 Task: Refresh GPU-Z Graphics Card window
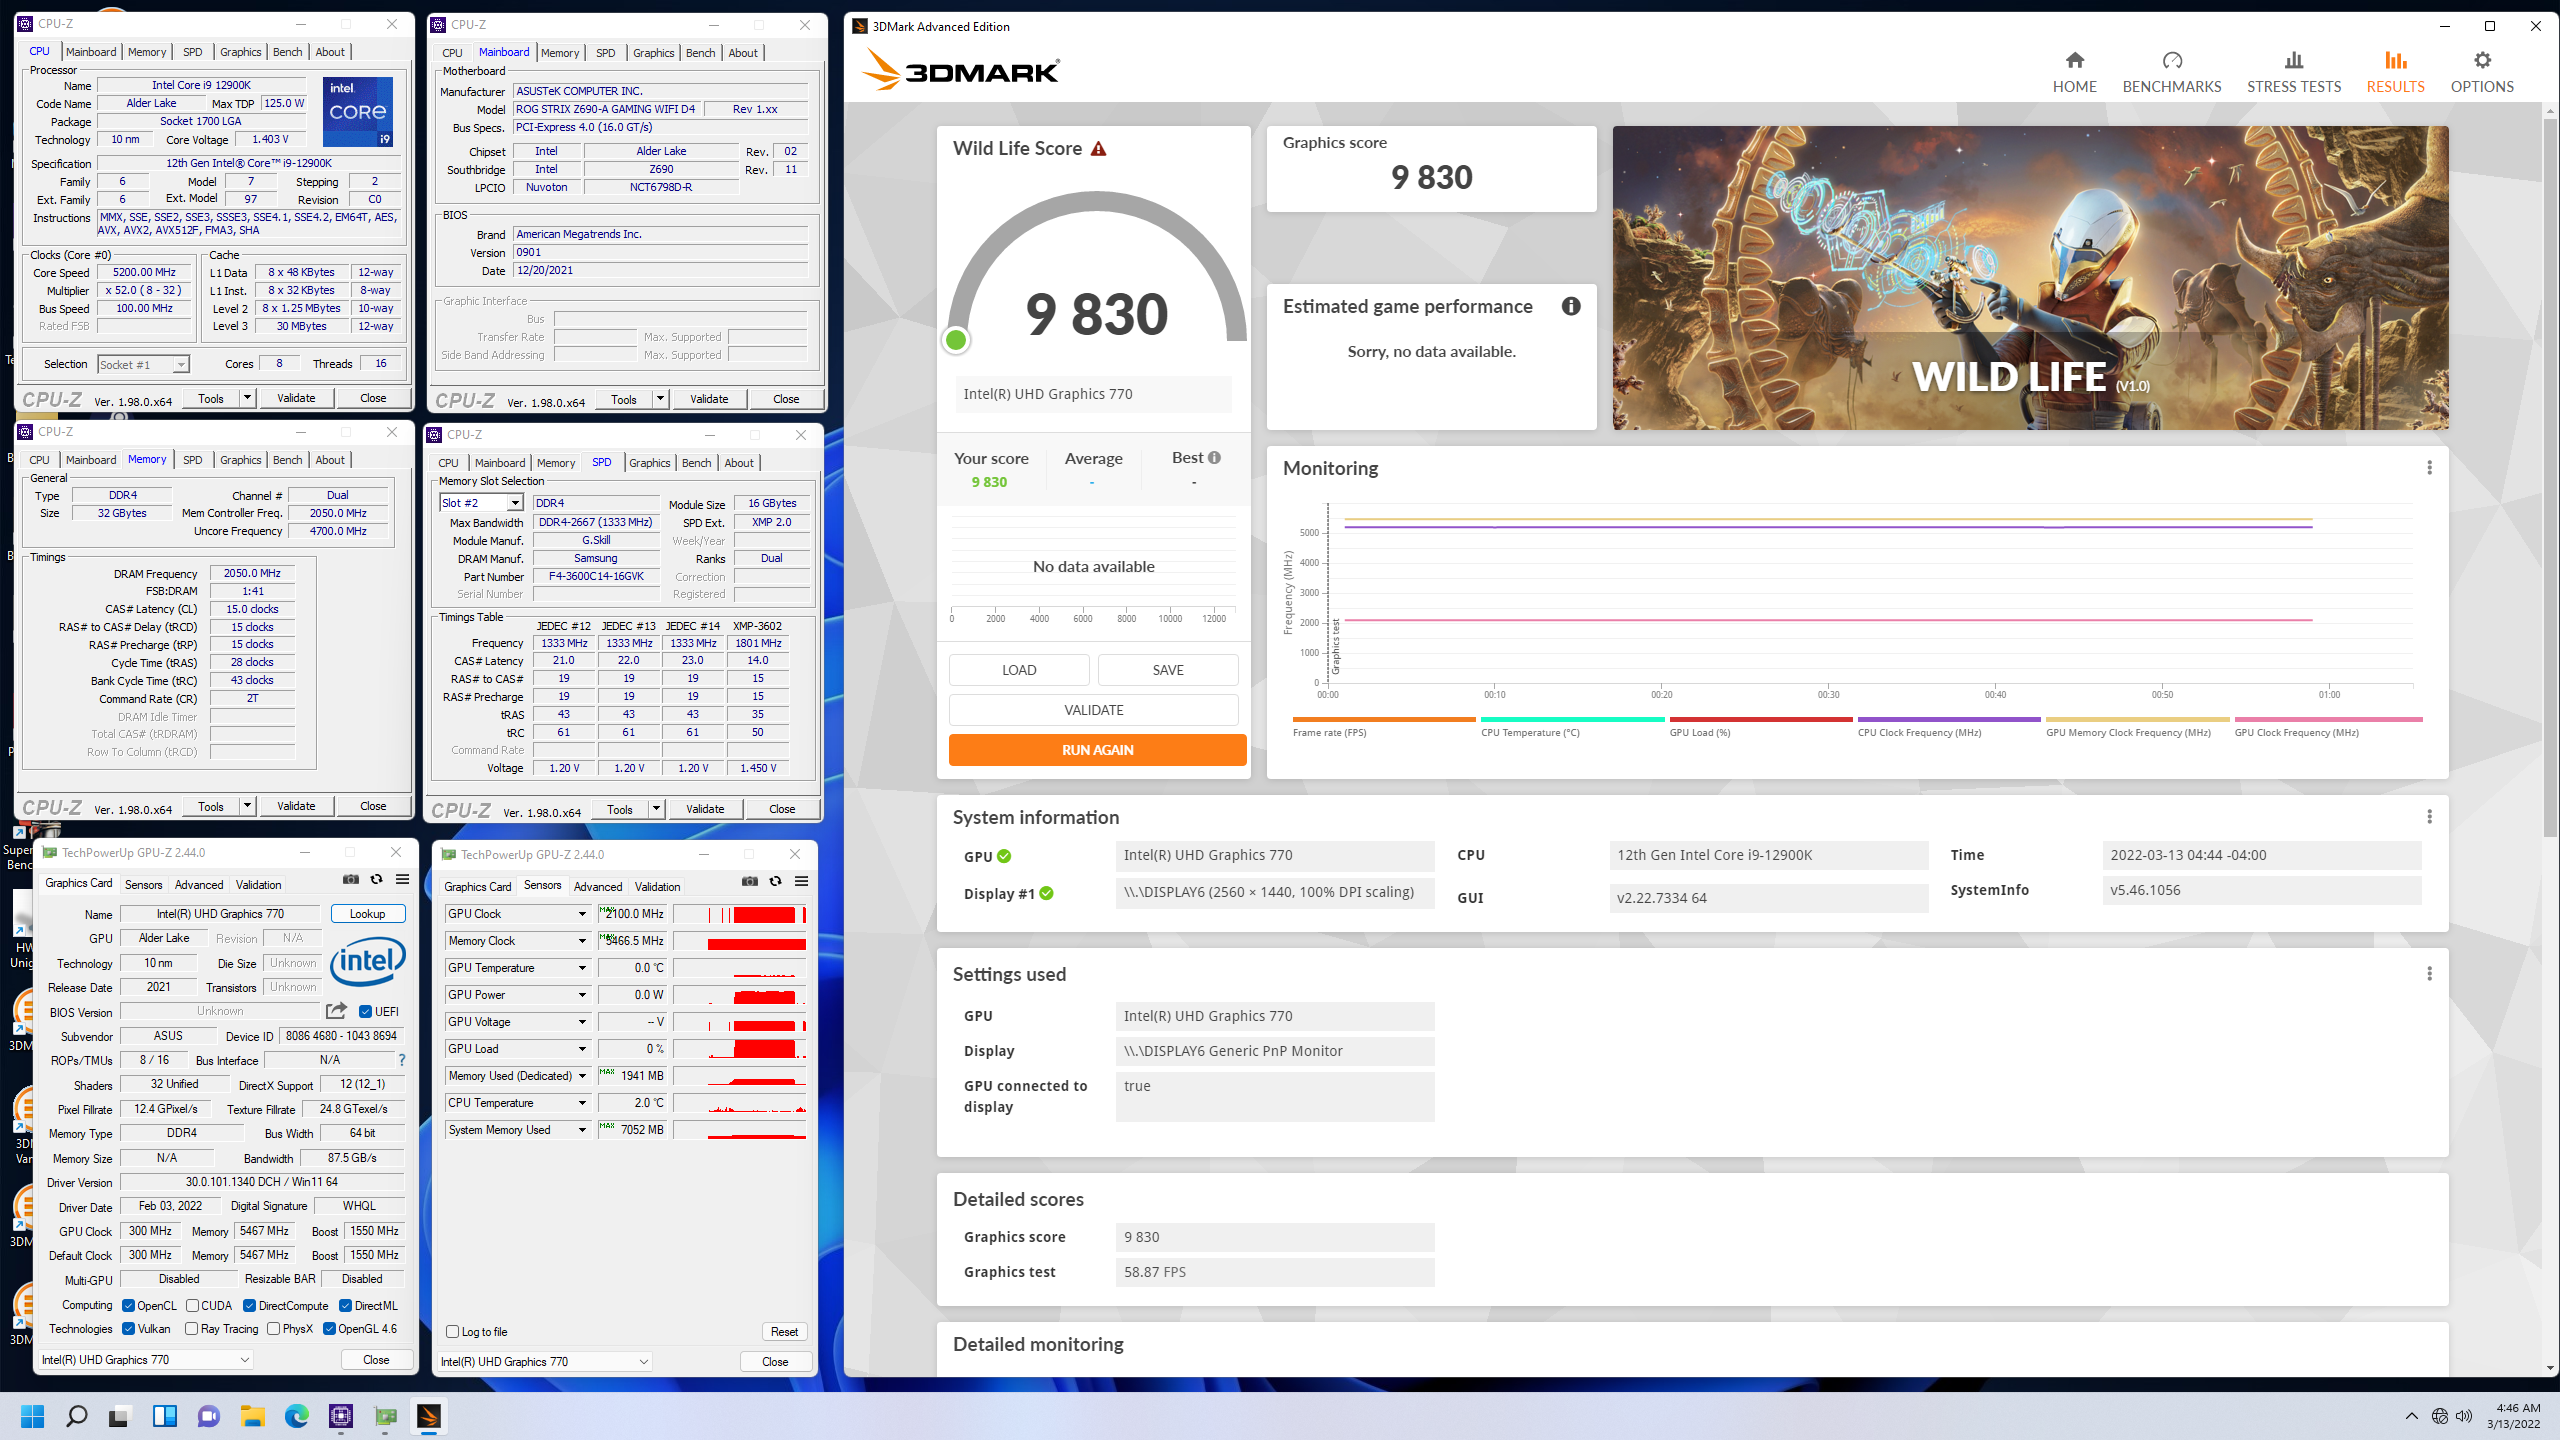point(377,879)
